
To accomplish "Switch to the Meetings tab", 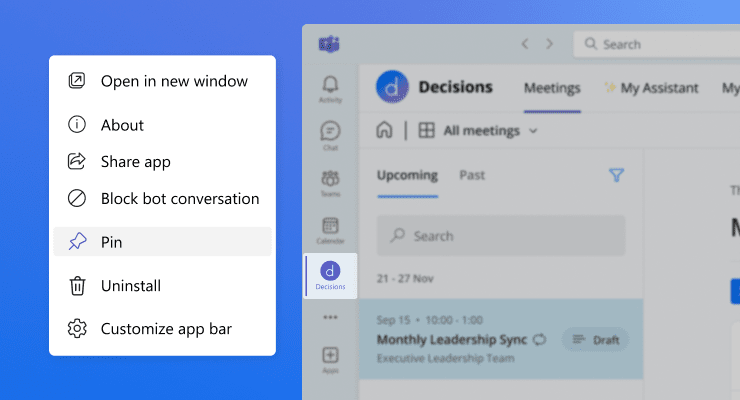I will [x=552, y=88].
